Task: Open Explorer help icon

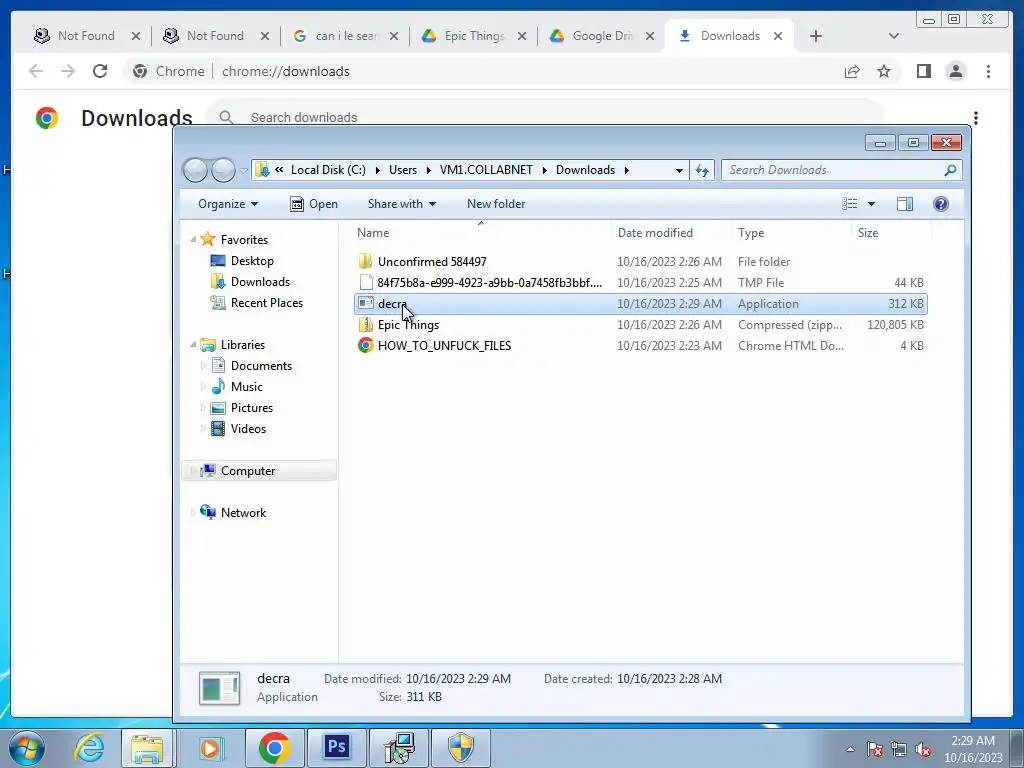Action: click(x=940, y=204)
